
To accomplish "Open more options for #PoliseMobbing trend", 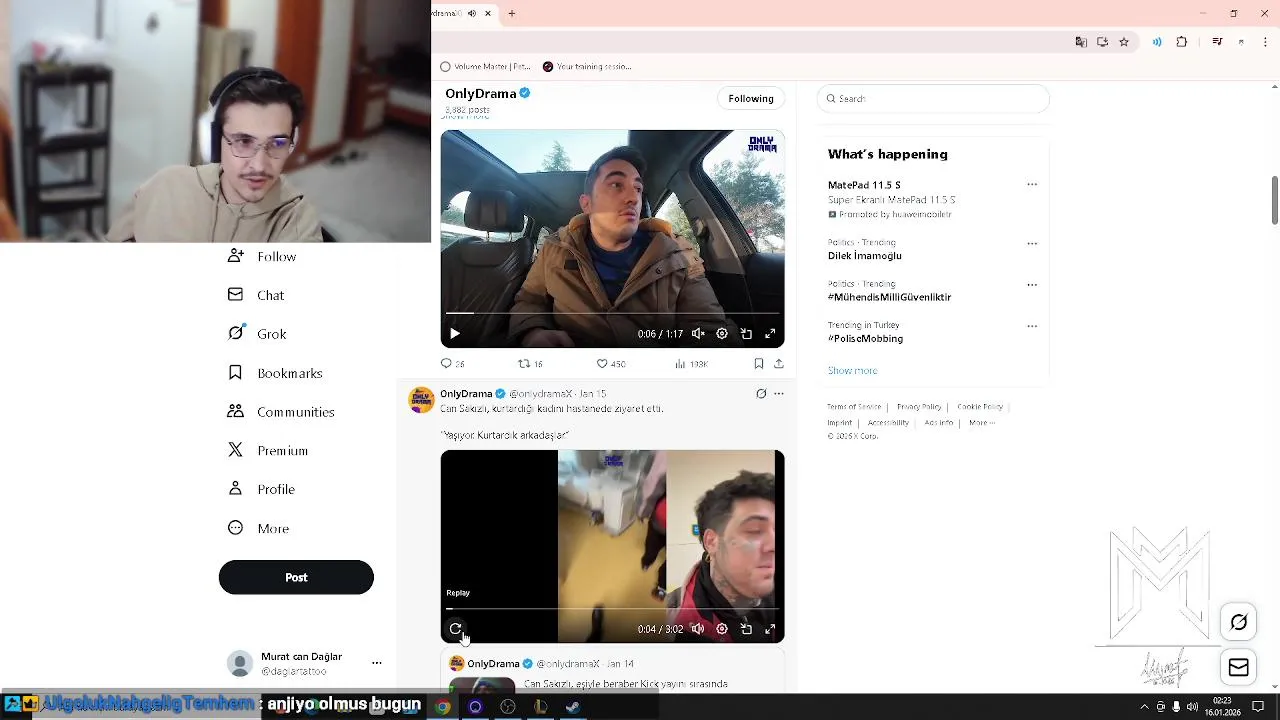I will coord(1032,326).
